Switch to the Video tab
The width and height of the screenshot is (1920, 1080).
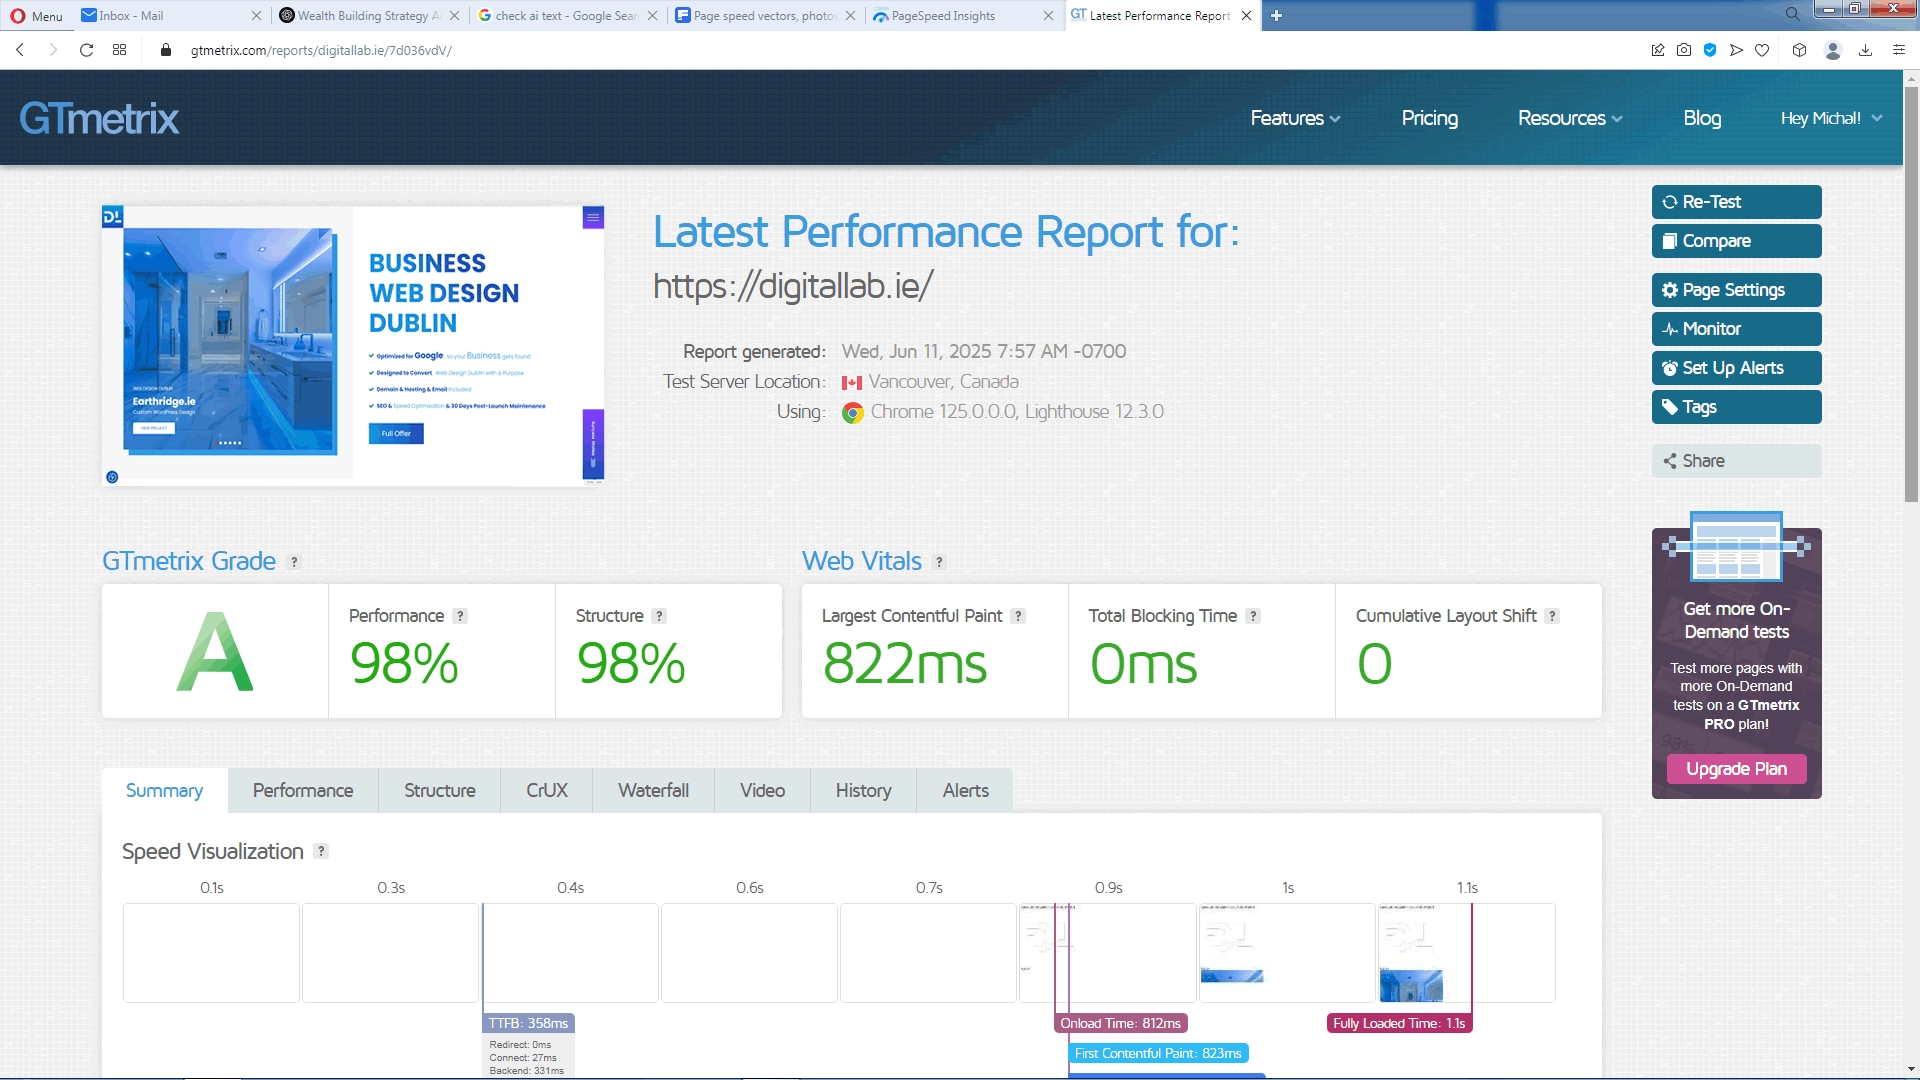click(763, 790)
